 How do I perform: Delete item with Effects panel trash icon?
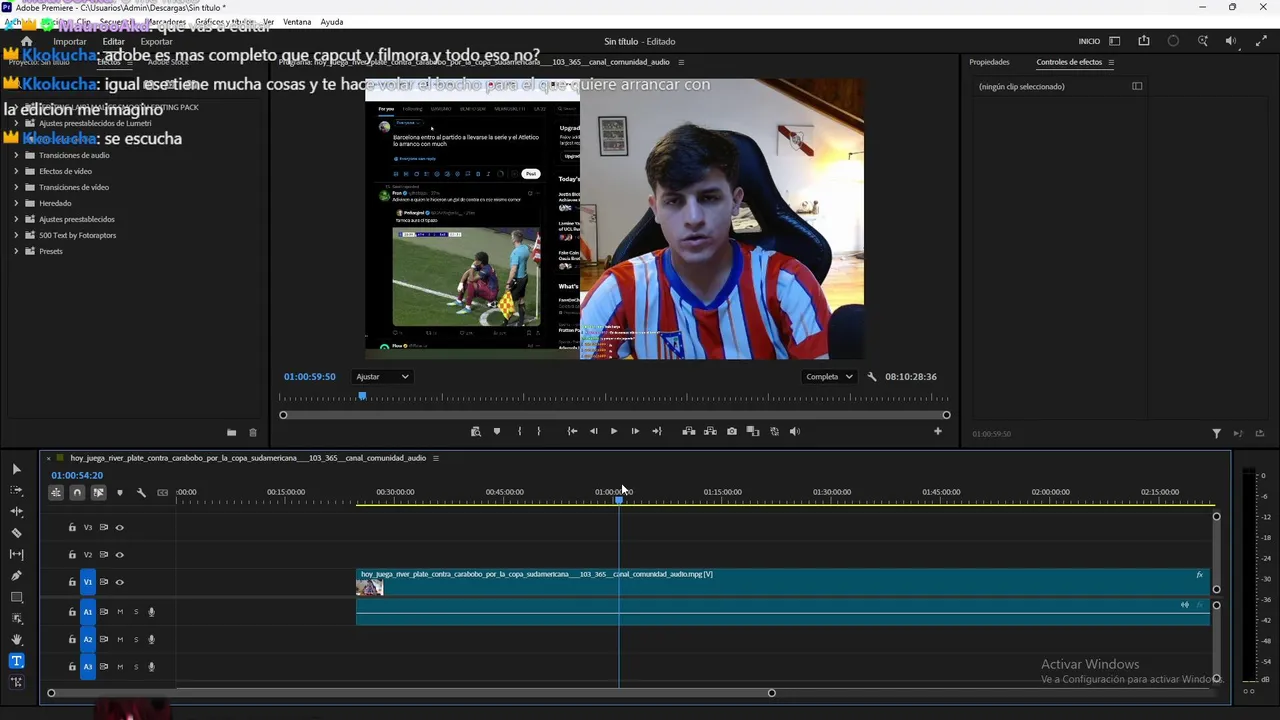click(x=253, y=432)
